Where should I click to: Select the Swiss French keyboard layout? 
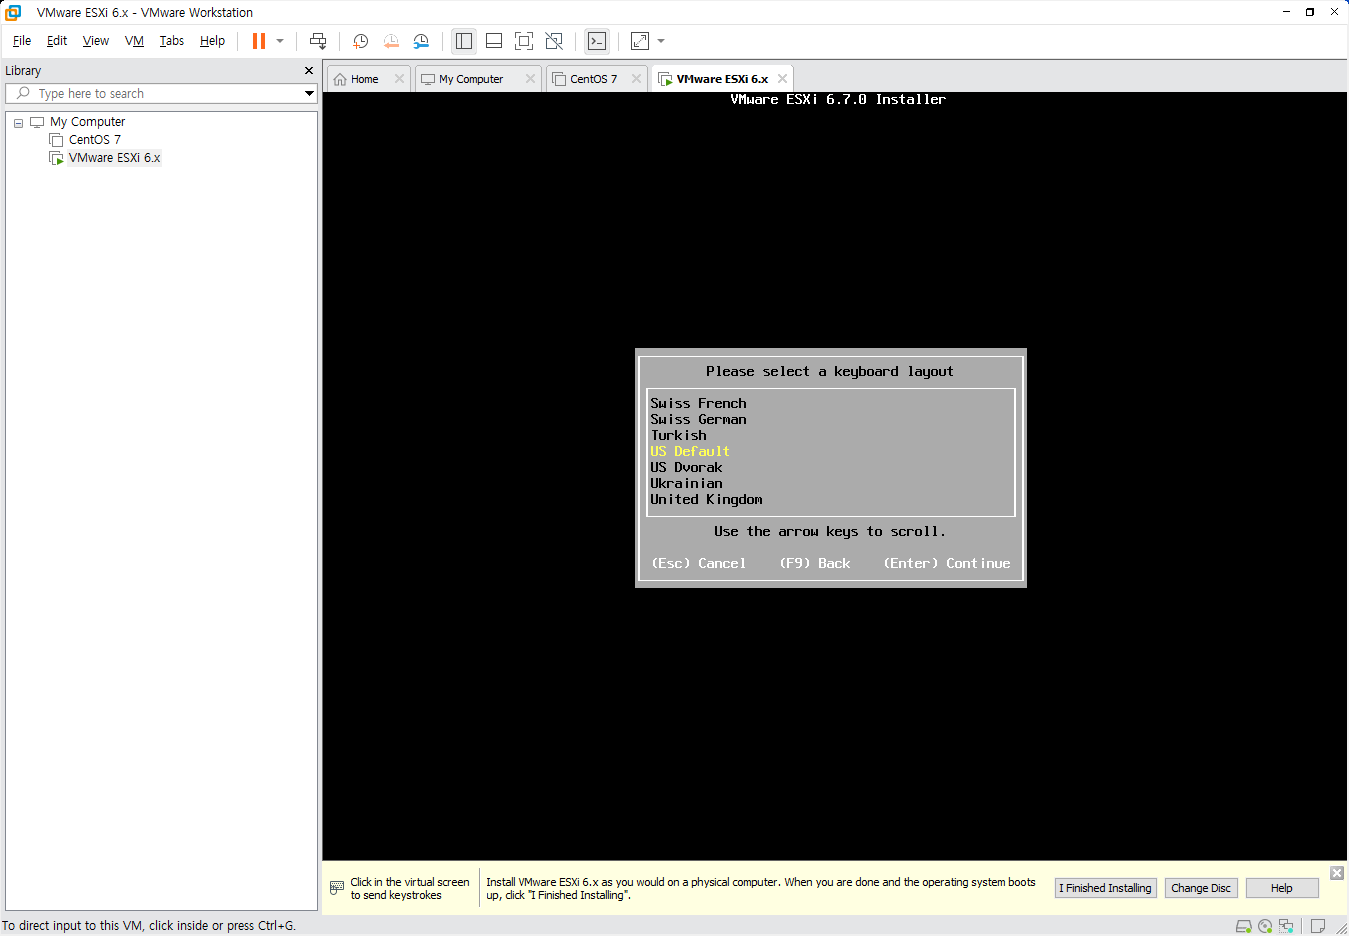click(x=698, y=404)
